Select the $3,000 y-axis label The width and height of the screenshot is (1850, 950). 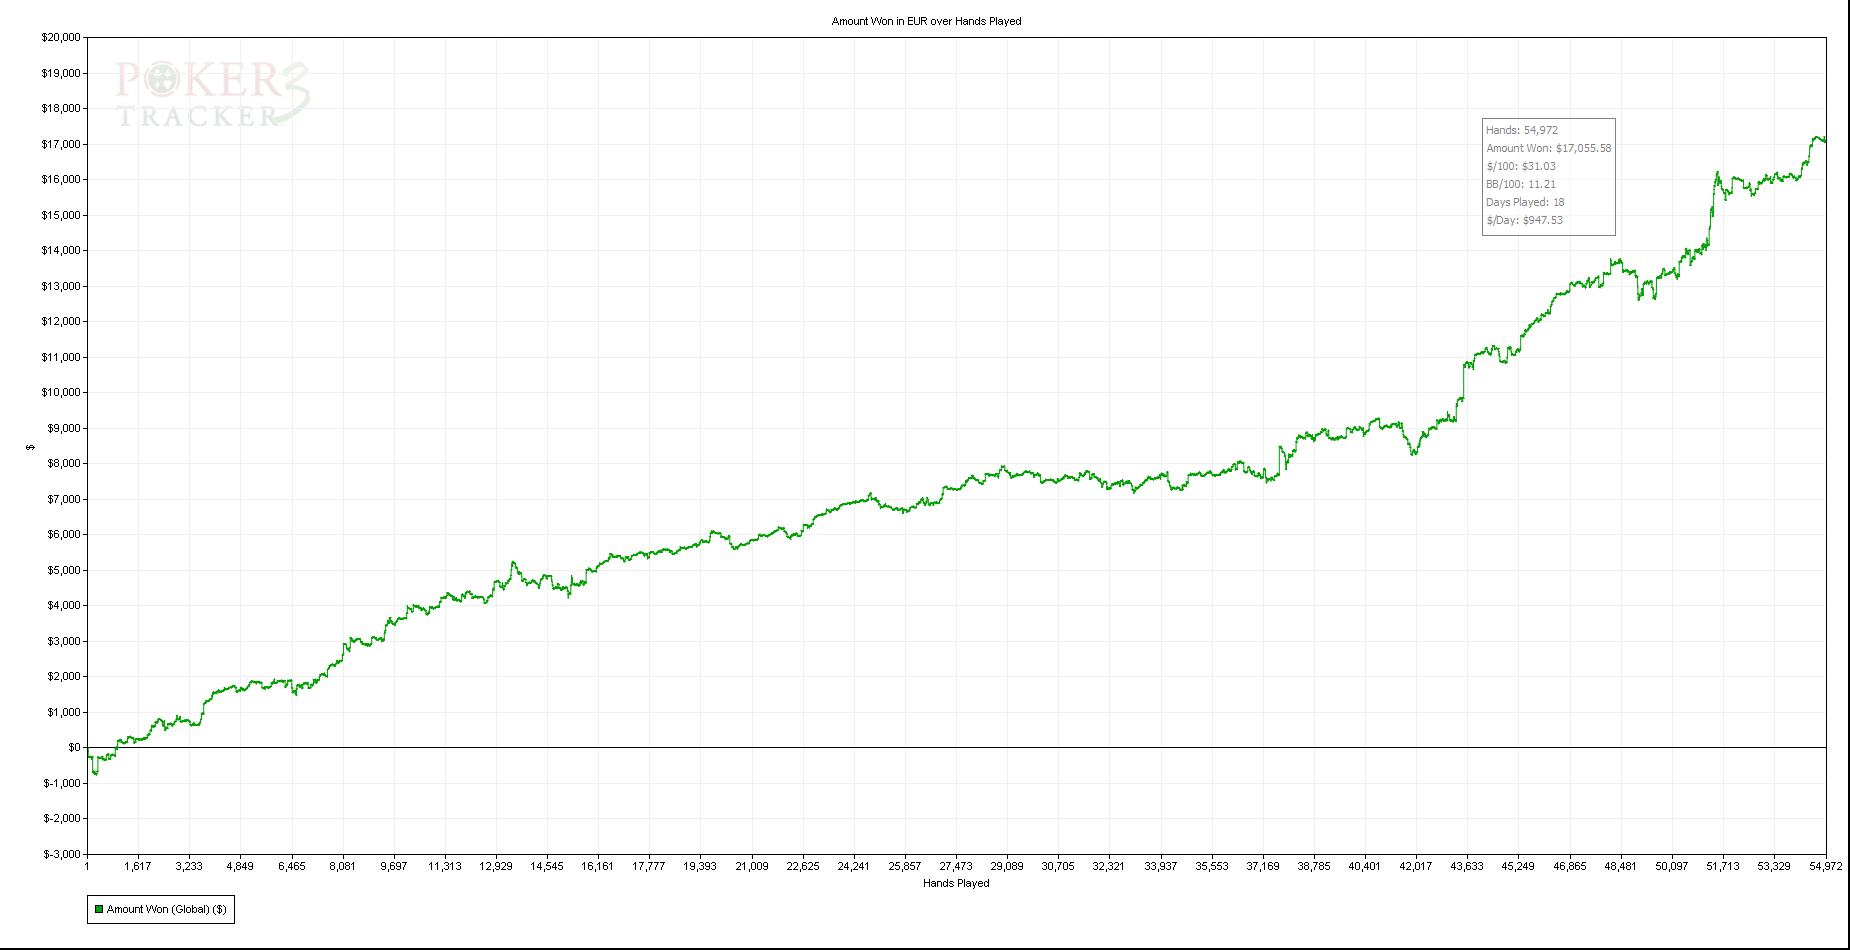tap(64, 641)
